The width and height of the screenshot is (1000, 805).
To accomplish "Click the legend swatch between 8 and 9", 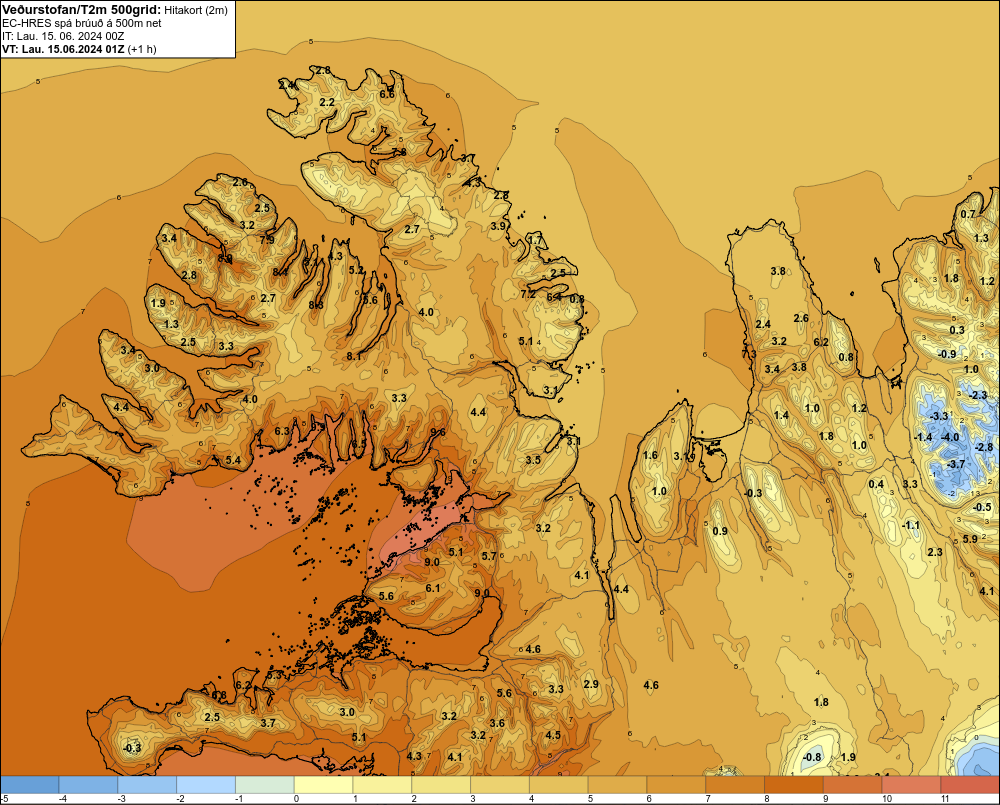I will click(x=794, y=785).
